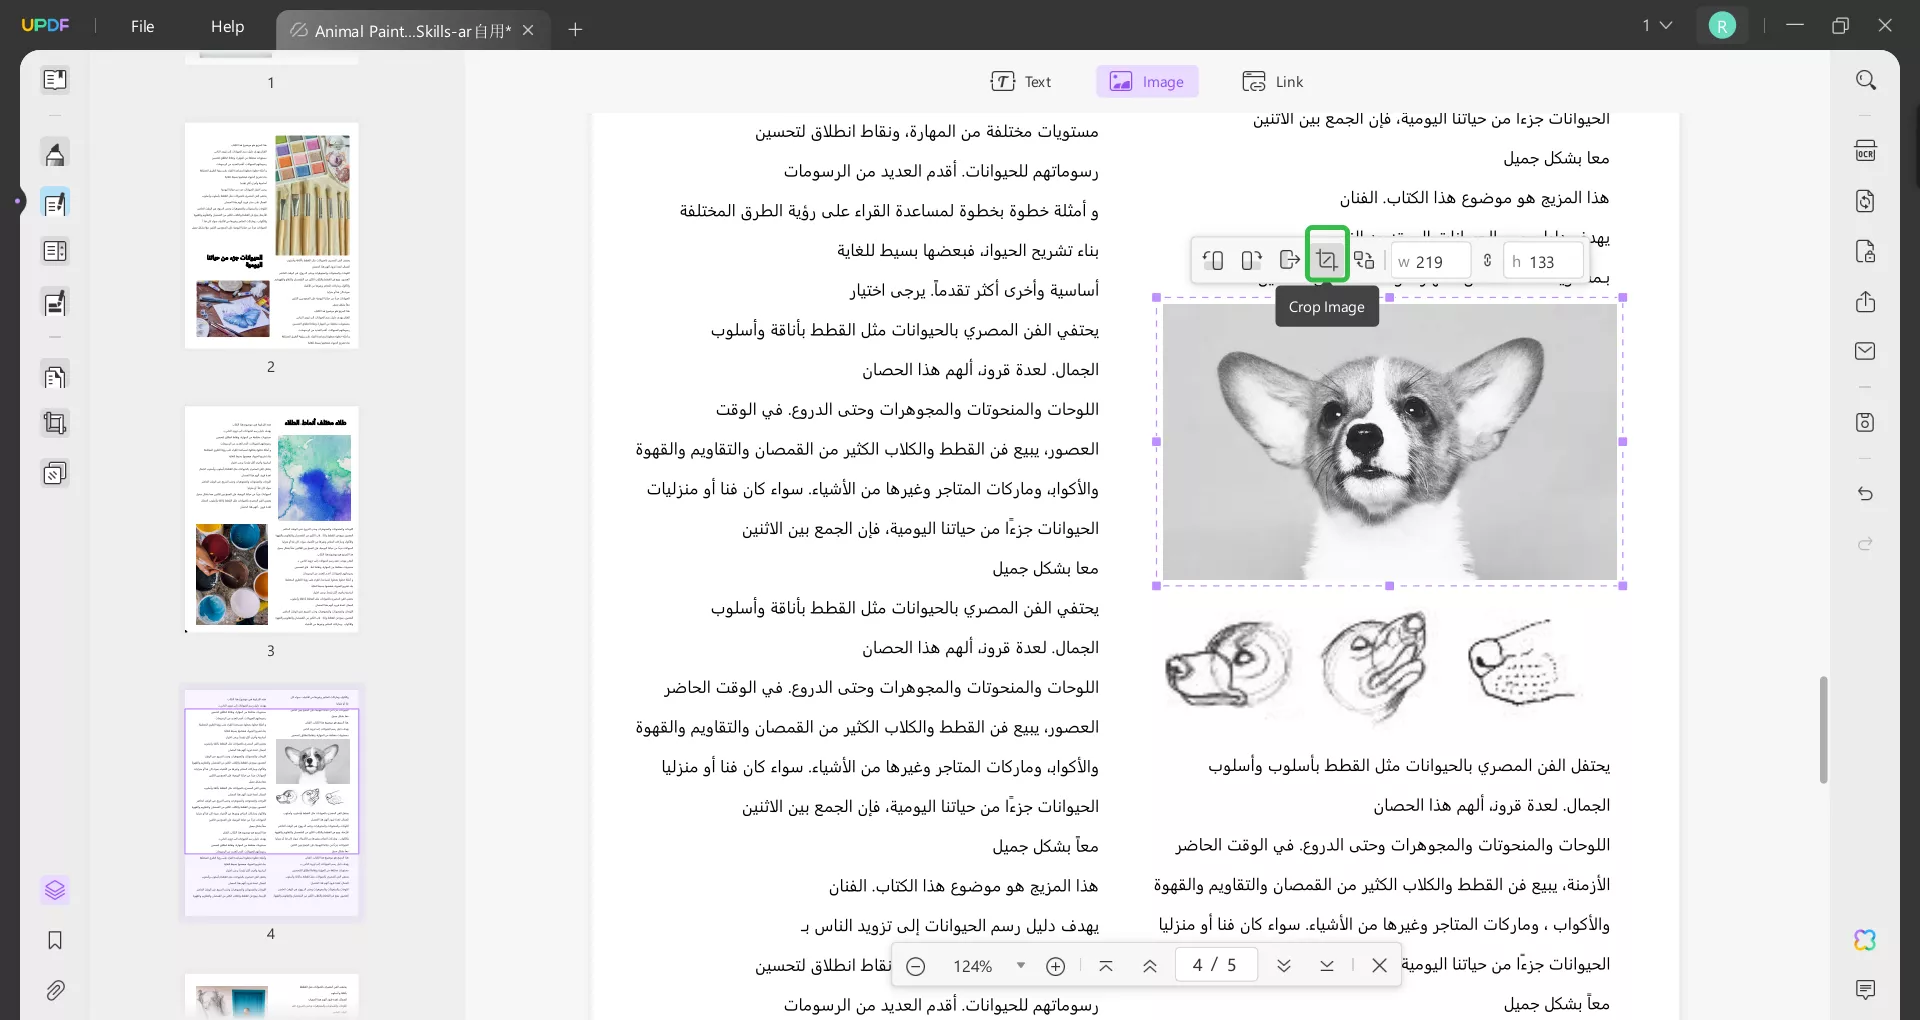Open the search panel
The height and width of the screenshot is (1020, 1920).
coord(1867,79)
